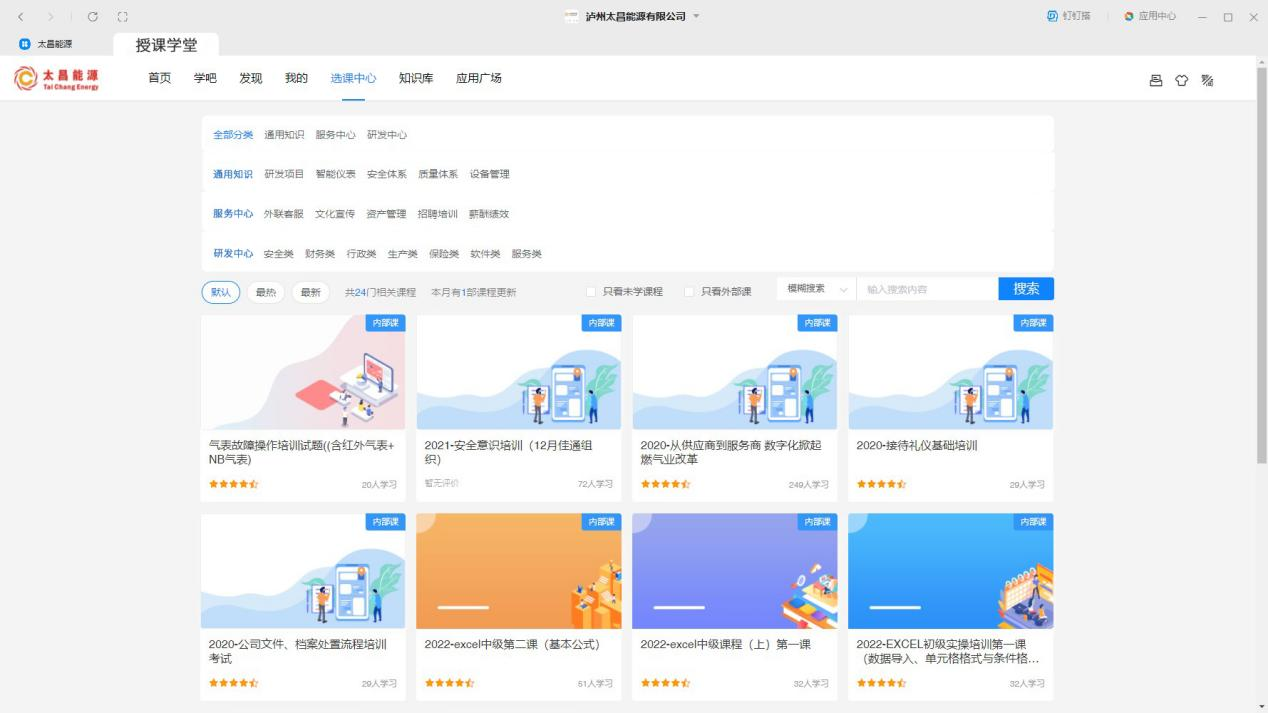Go to the 应用广场 nav tab
Screen dimensions: 1268x713
click(479, 78)
